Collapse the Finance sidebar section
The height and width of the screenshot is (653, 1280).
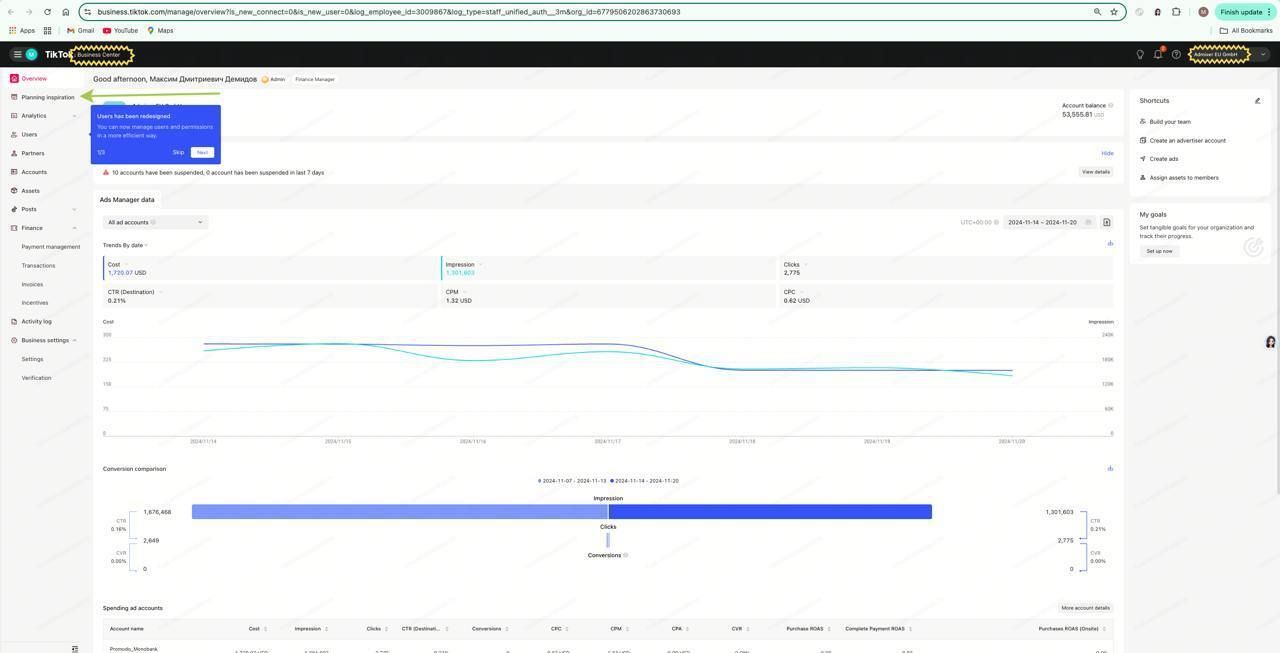pos(74,228)
